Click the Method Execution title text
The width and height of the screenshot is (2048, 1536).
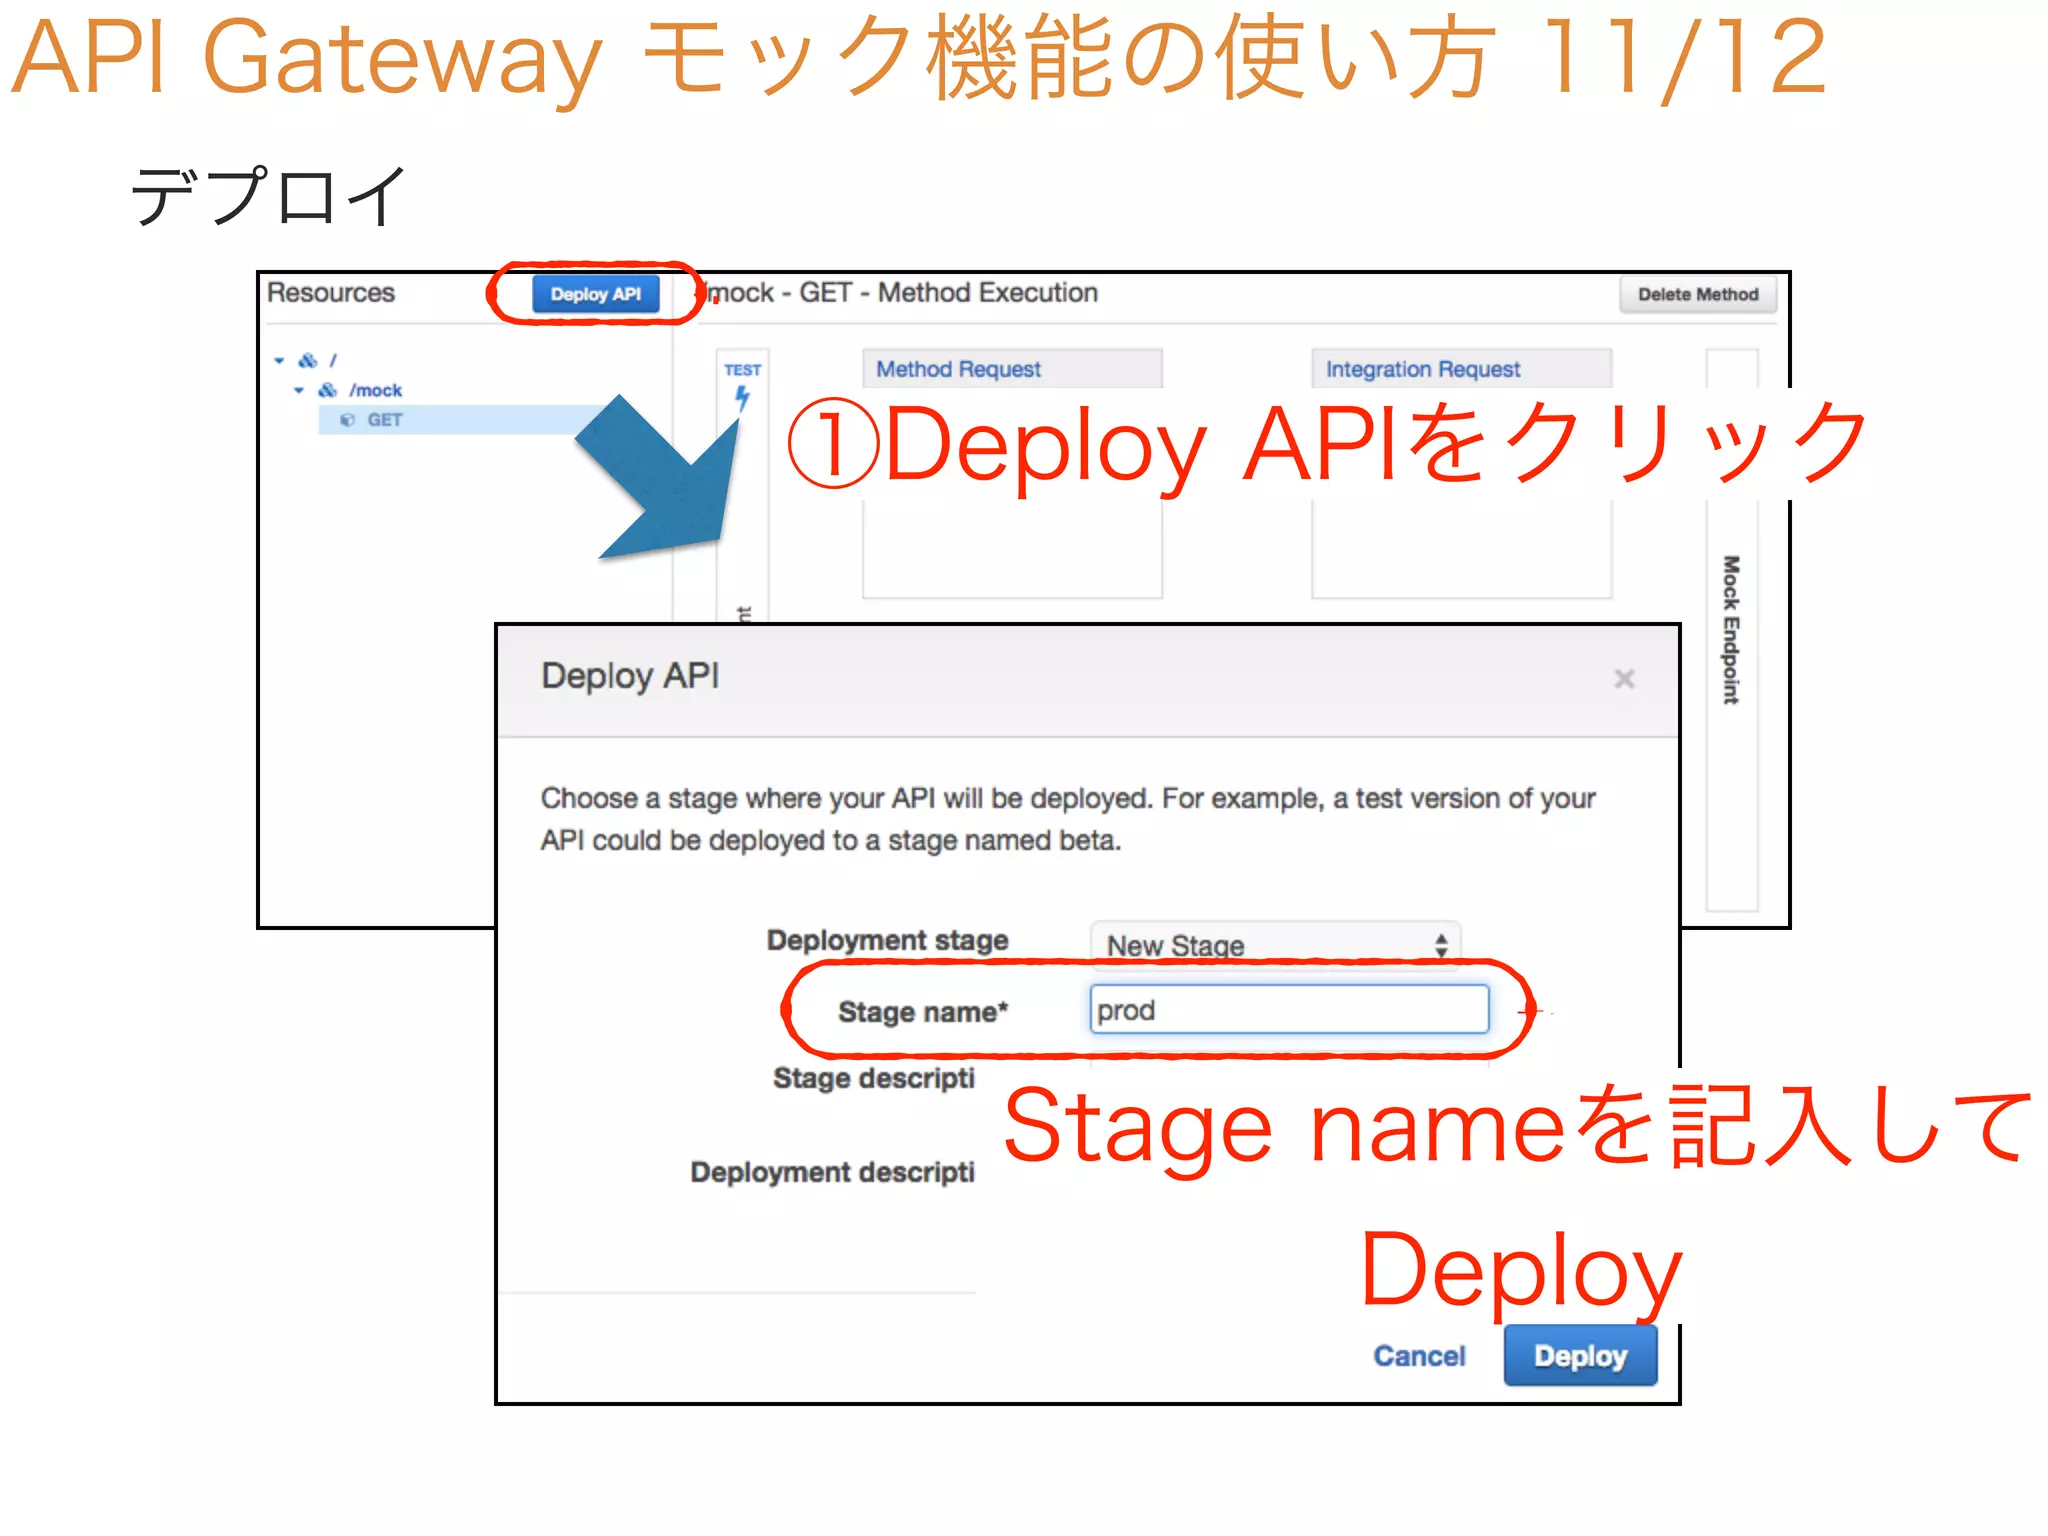click(902, 293)
